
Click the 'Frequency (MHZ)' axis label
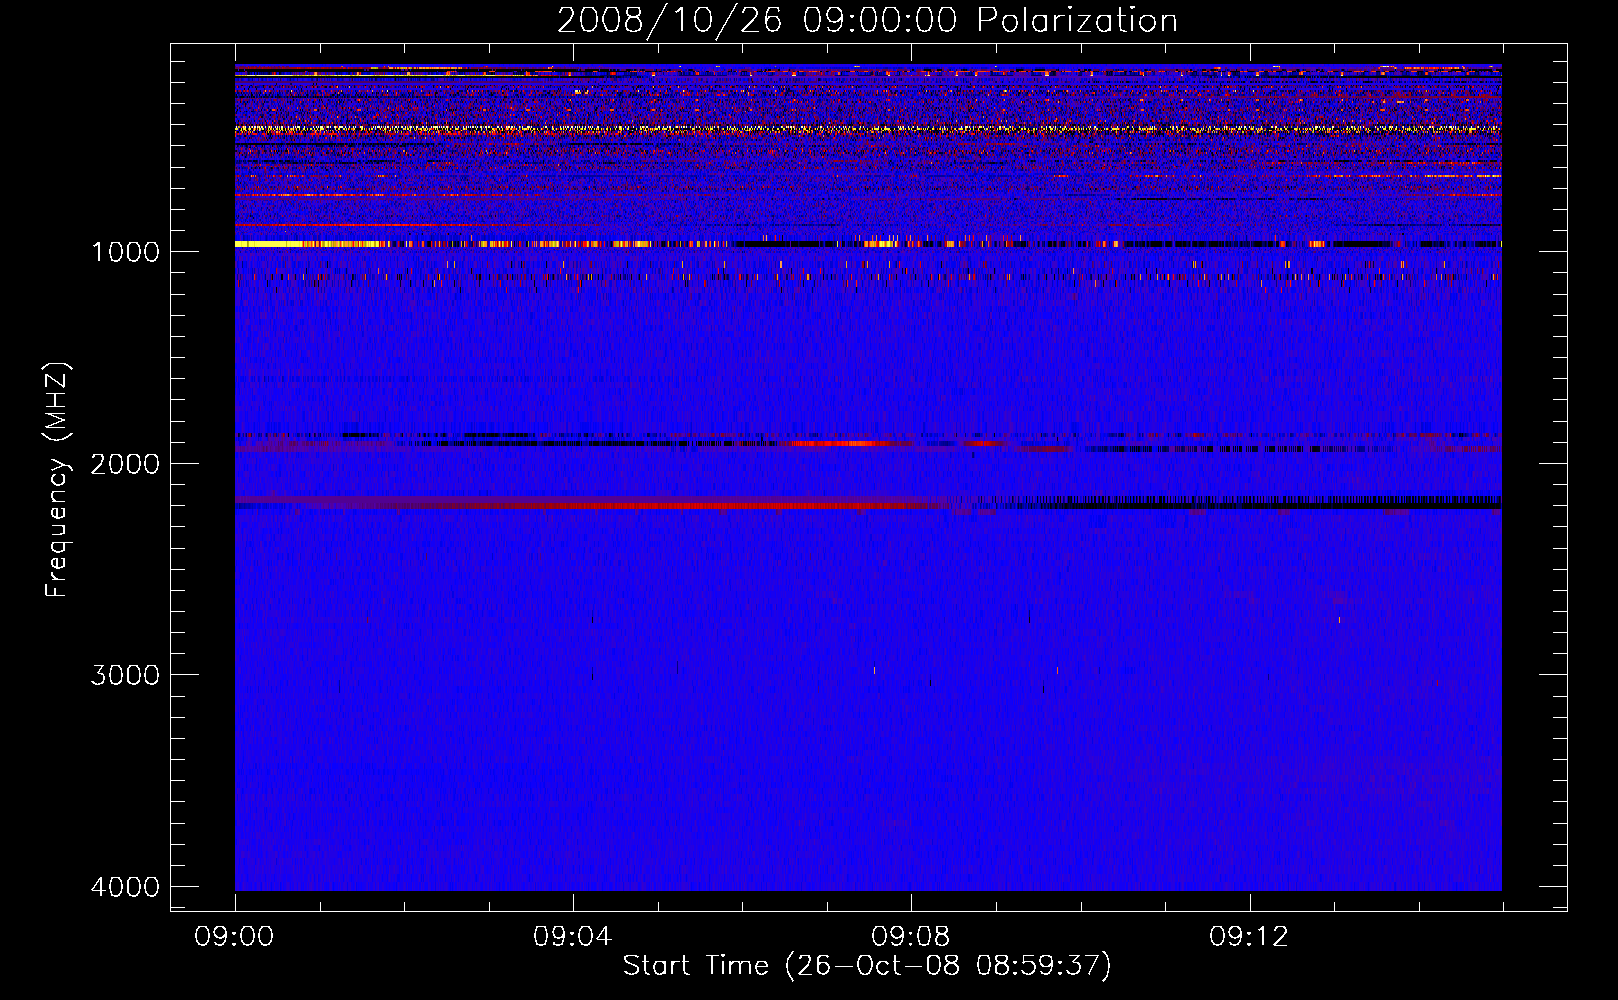57,480
